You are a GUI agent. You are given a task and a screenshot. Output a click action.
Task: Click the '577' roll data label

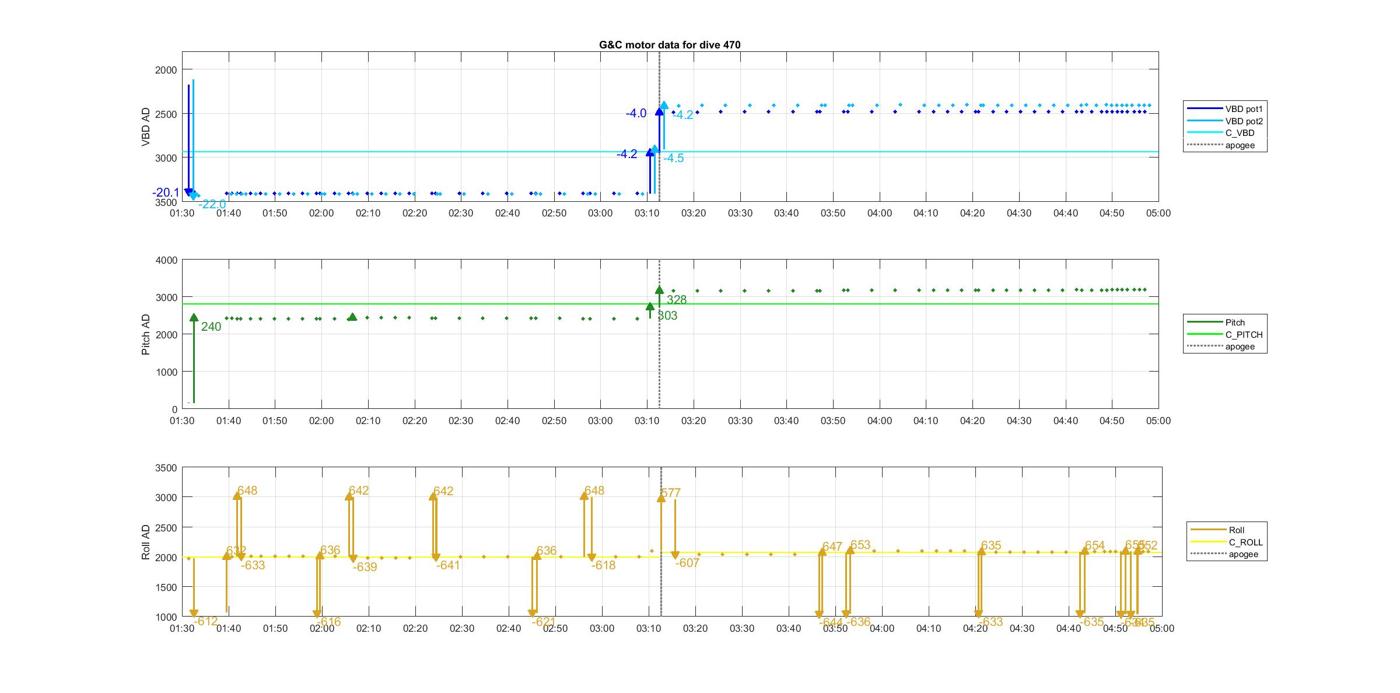click(670, 493)
